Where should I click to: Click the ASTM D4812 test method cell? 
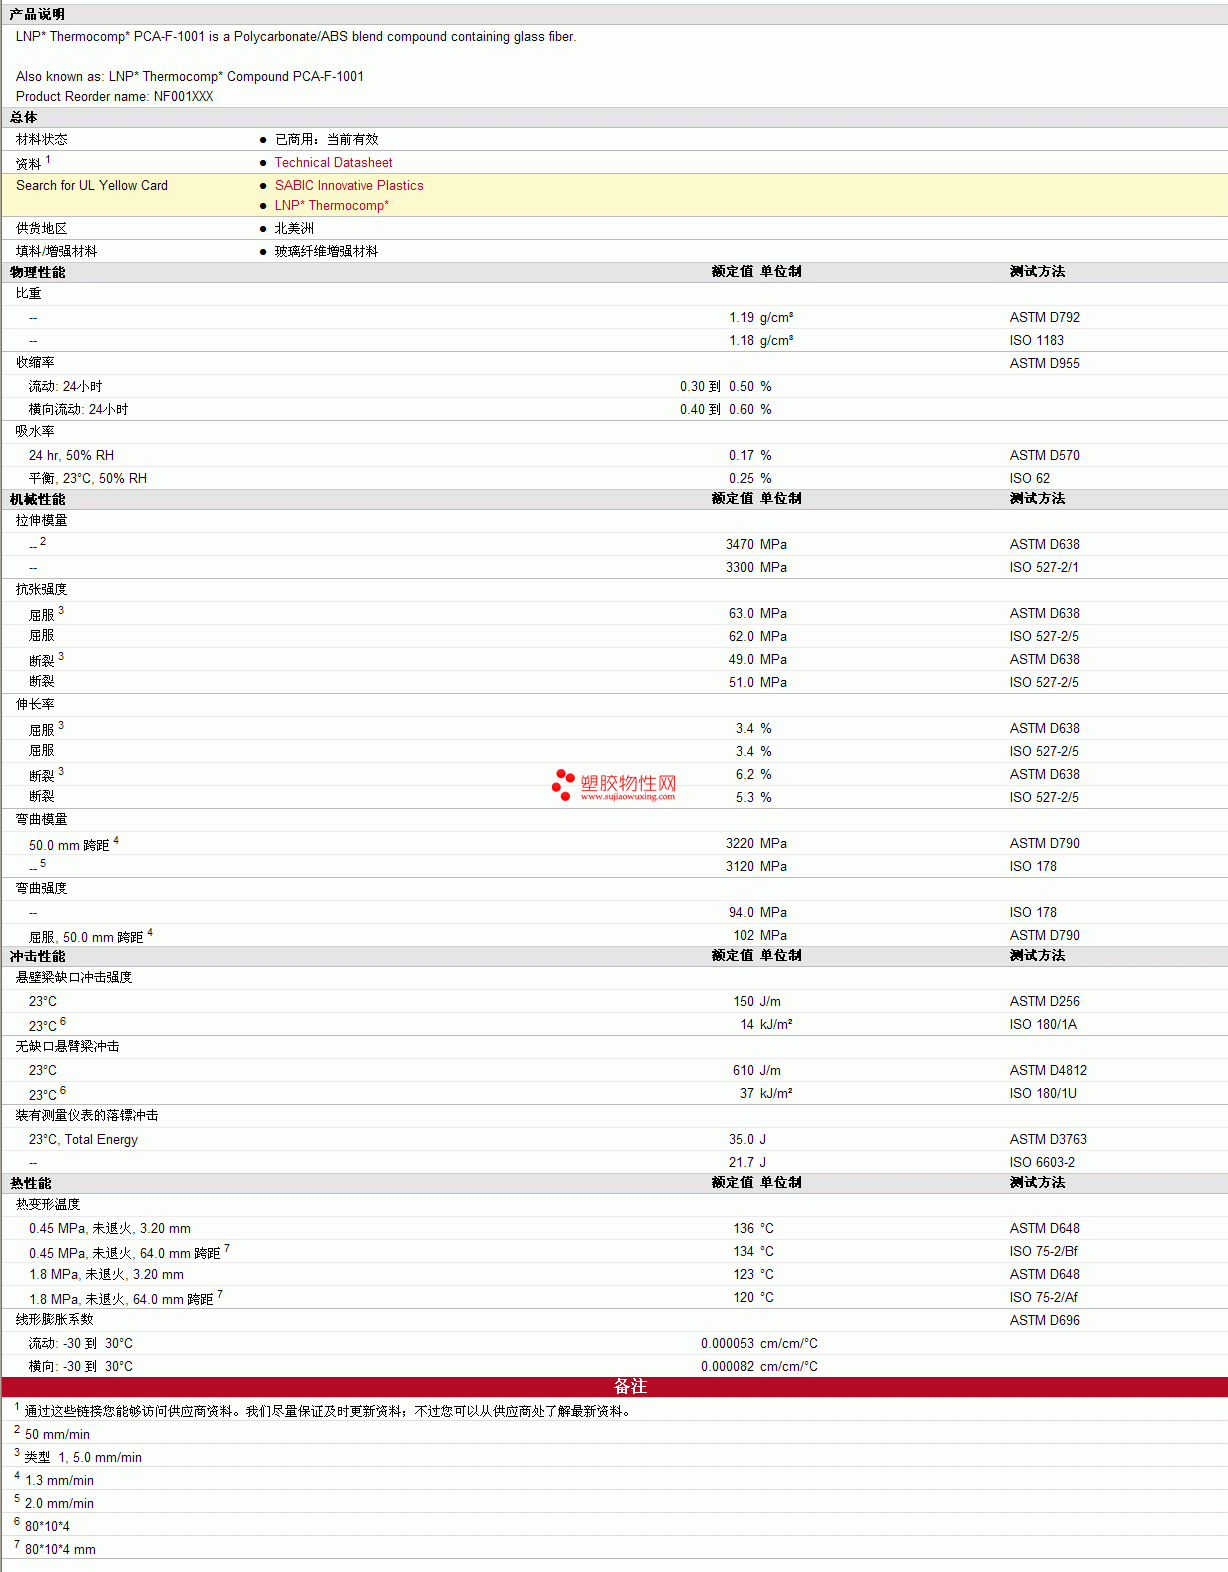pyautogui.click(x=1048, y=1070)
